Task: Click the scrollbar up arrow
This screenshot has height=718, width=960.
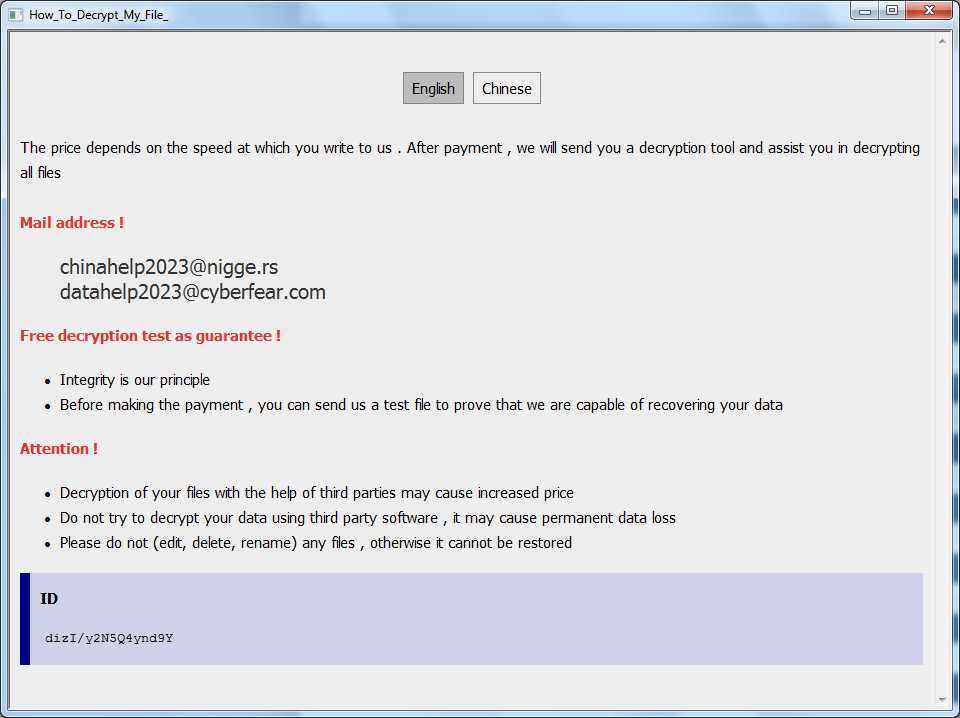Action: tap(942, 41)
